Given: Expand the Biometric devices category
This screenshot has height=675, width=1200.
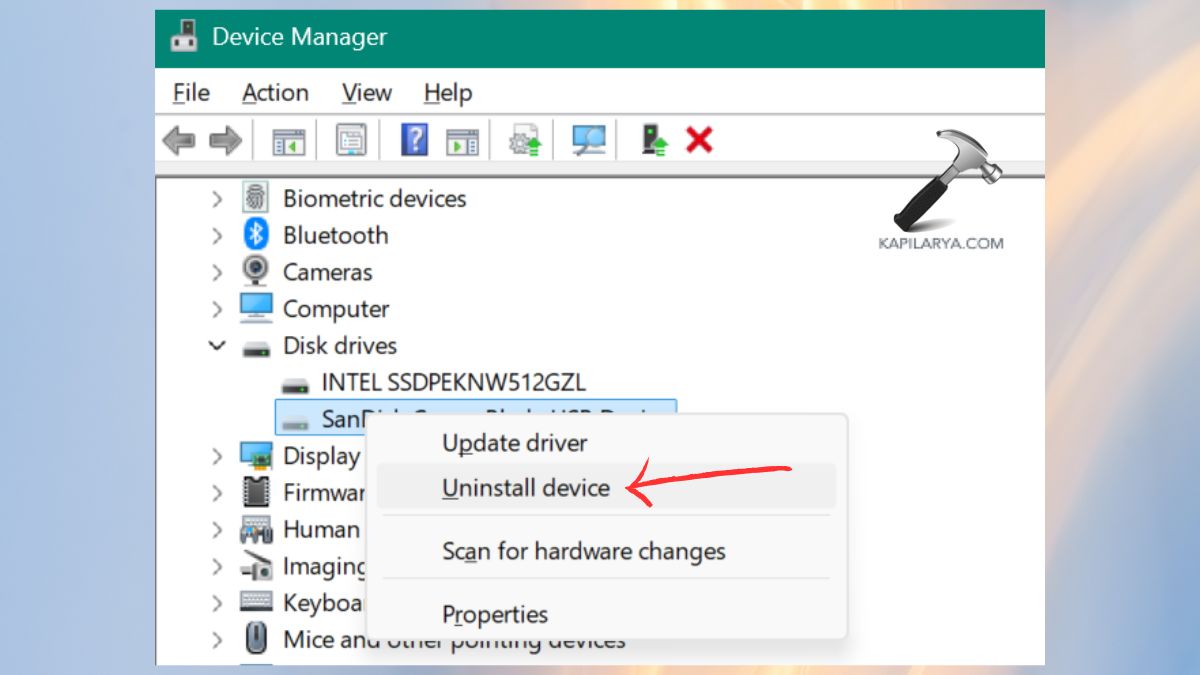Looking at the screenshot, I should point(218,198).
